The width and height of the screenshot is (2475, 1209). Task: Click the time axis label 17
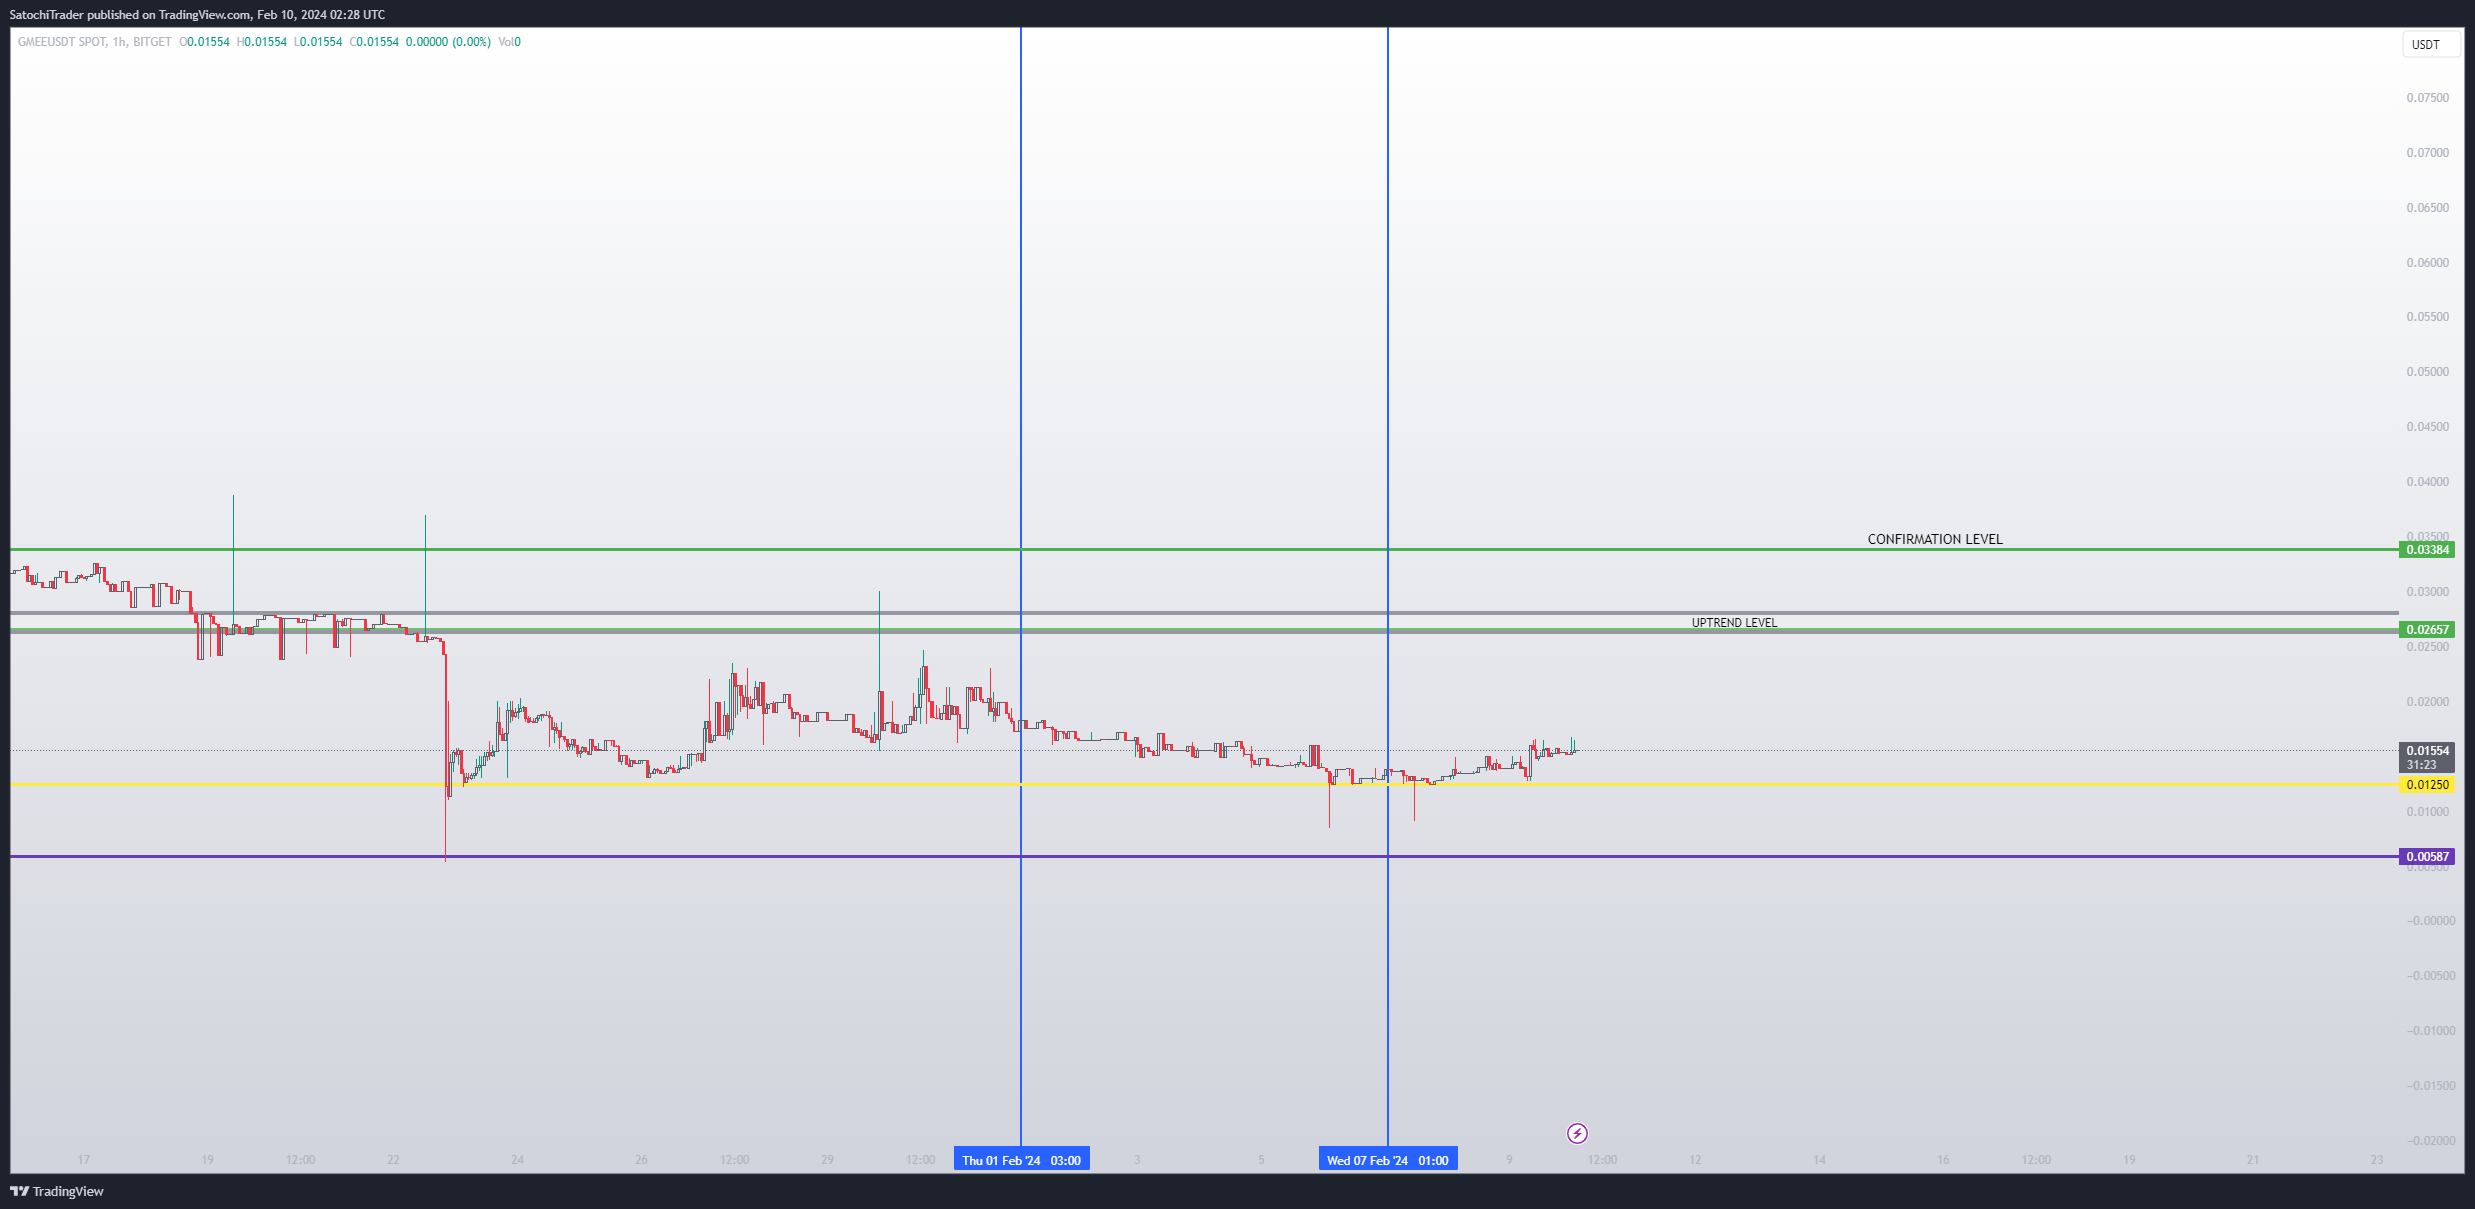[x=84, y=1160]
